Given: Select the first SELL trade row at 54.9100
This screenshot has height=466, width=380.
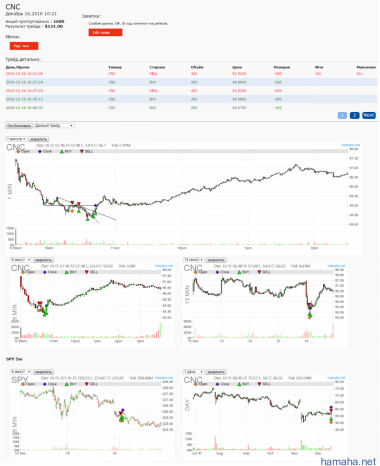Looking at the screenshot, I should (x=191, y=73).
